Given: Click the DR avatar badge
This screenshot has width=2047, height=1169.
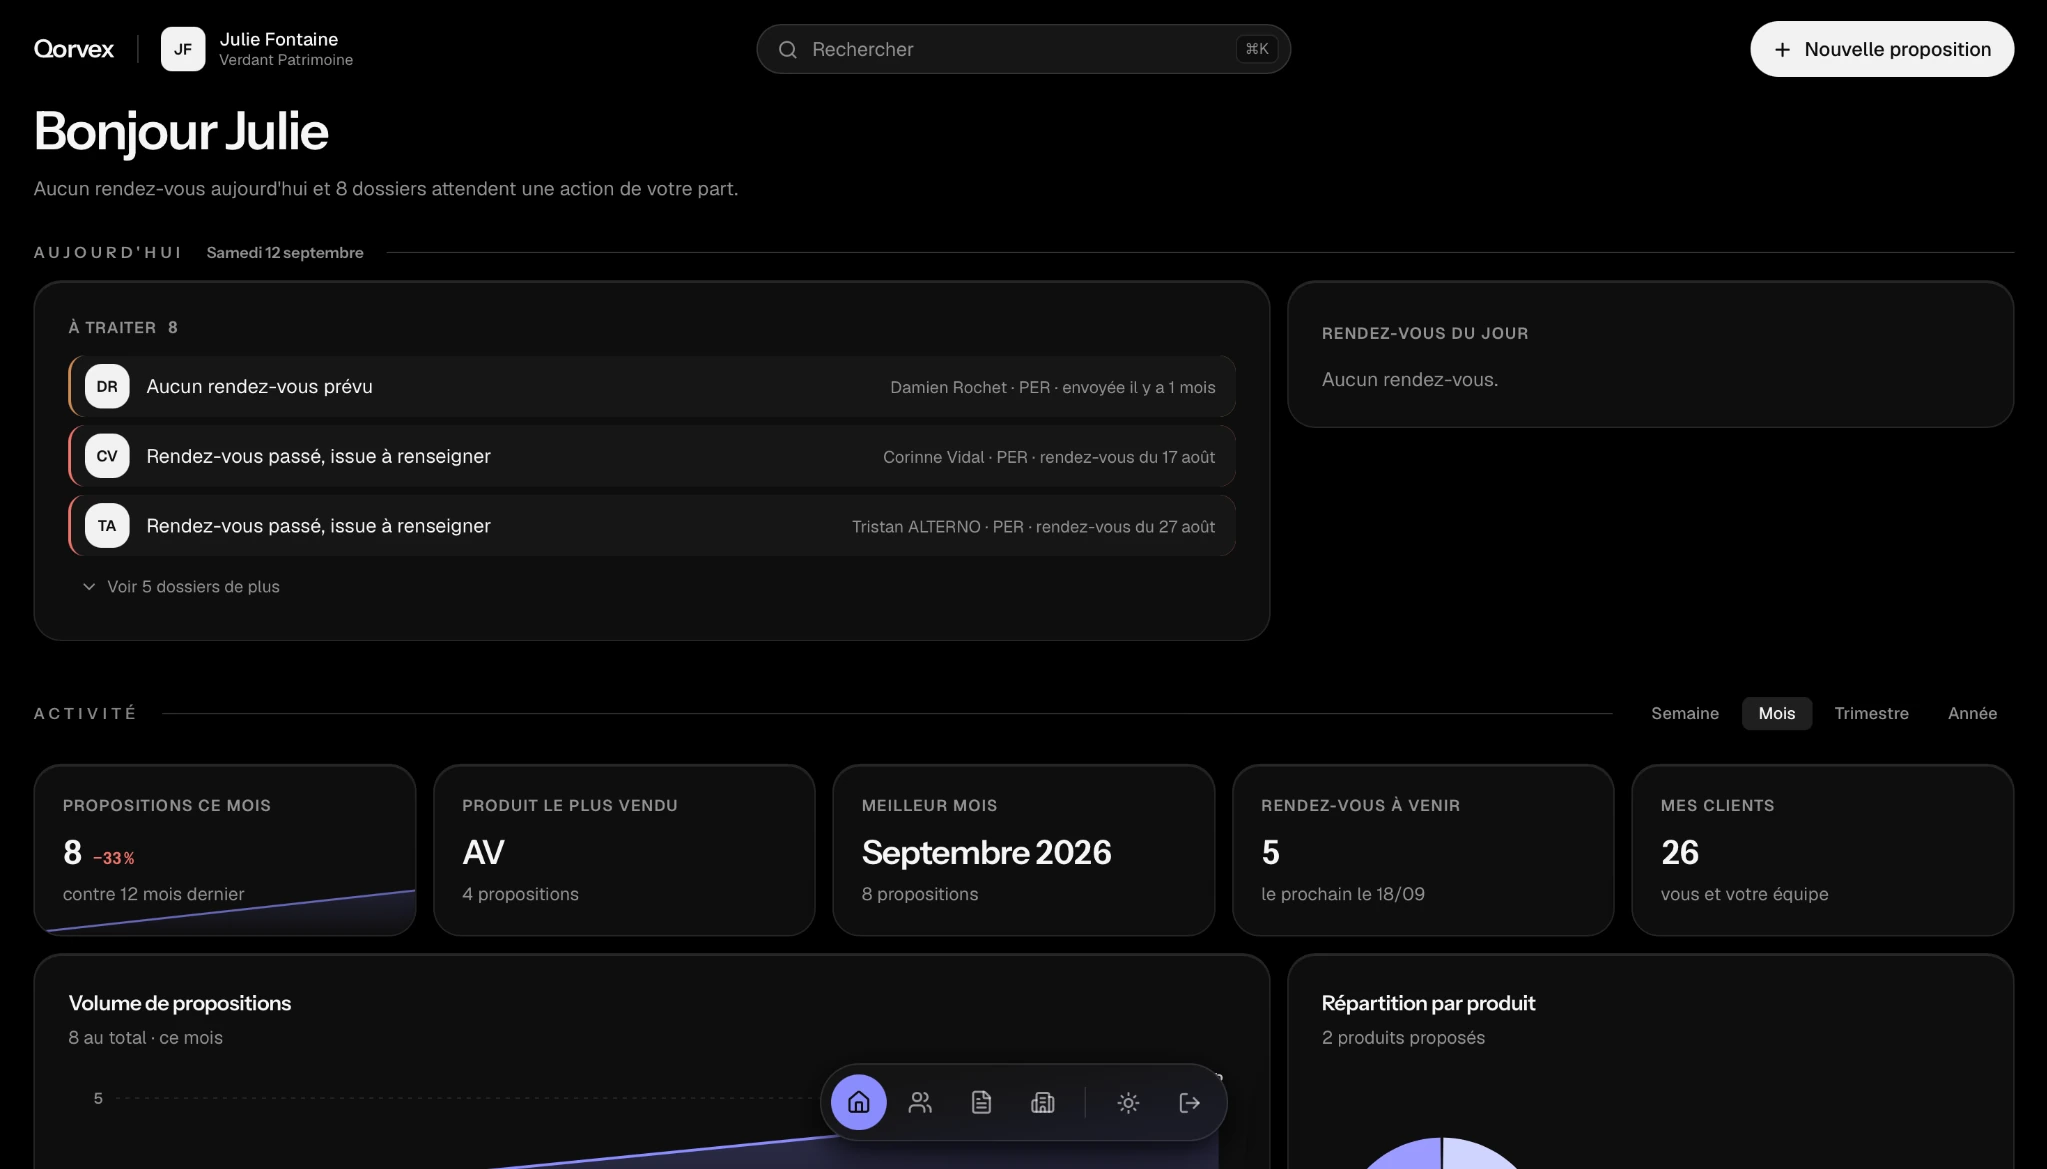Looking at the screenshot, I should pos(107,386).
